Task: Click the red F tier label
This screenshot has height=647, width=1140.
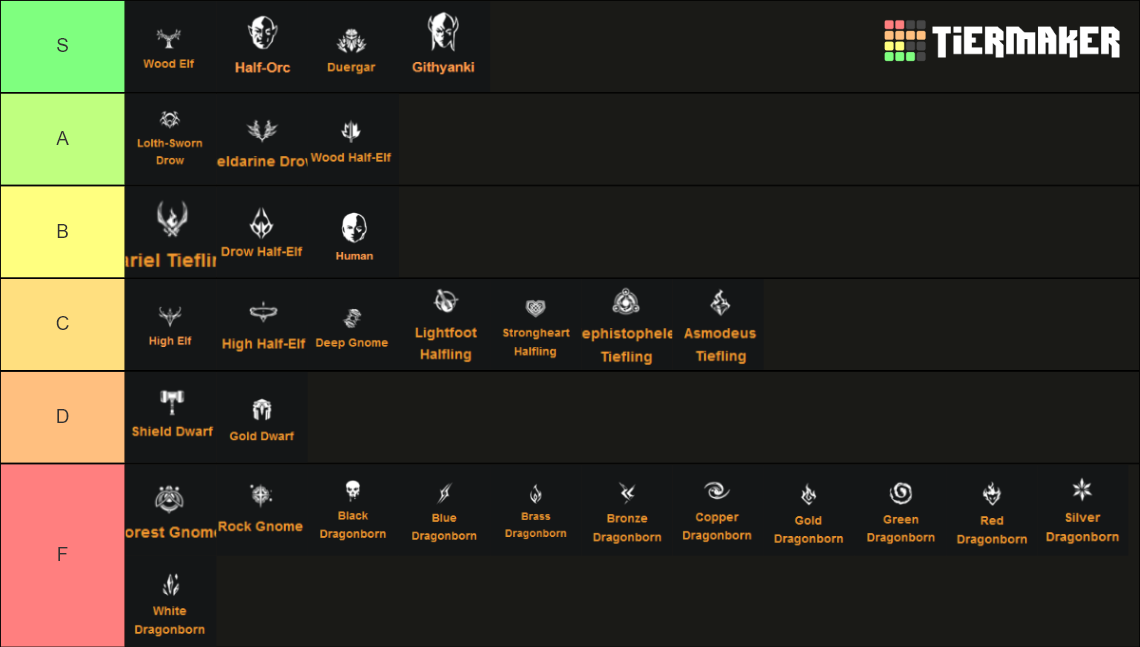Action: pyautogui.click(x=62, y=554)
